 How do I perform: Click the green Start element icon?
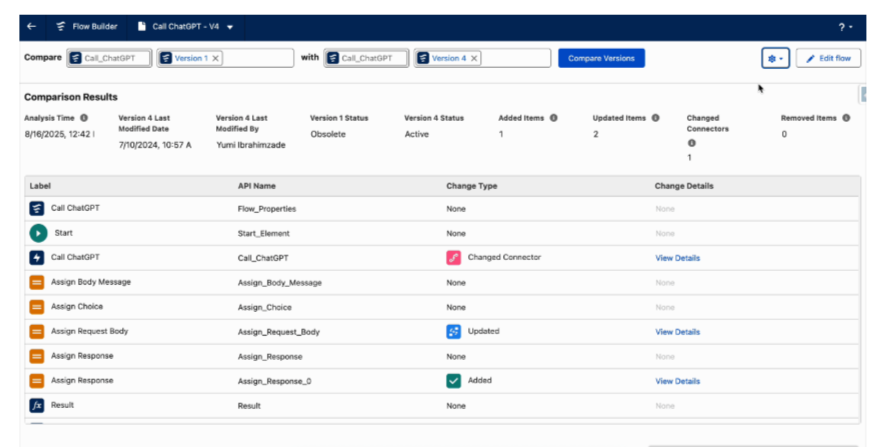38,233
